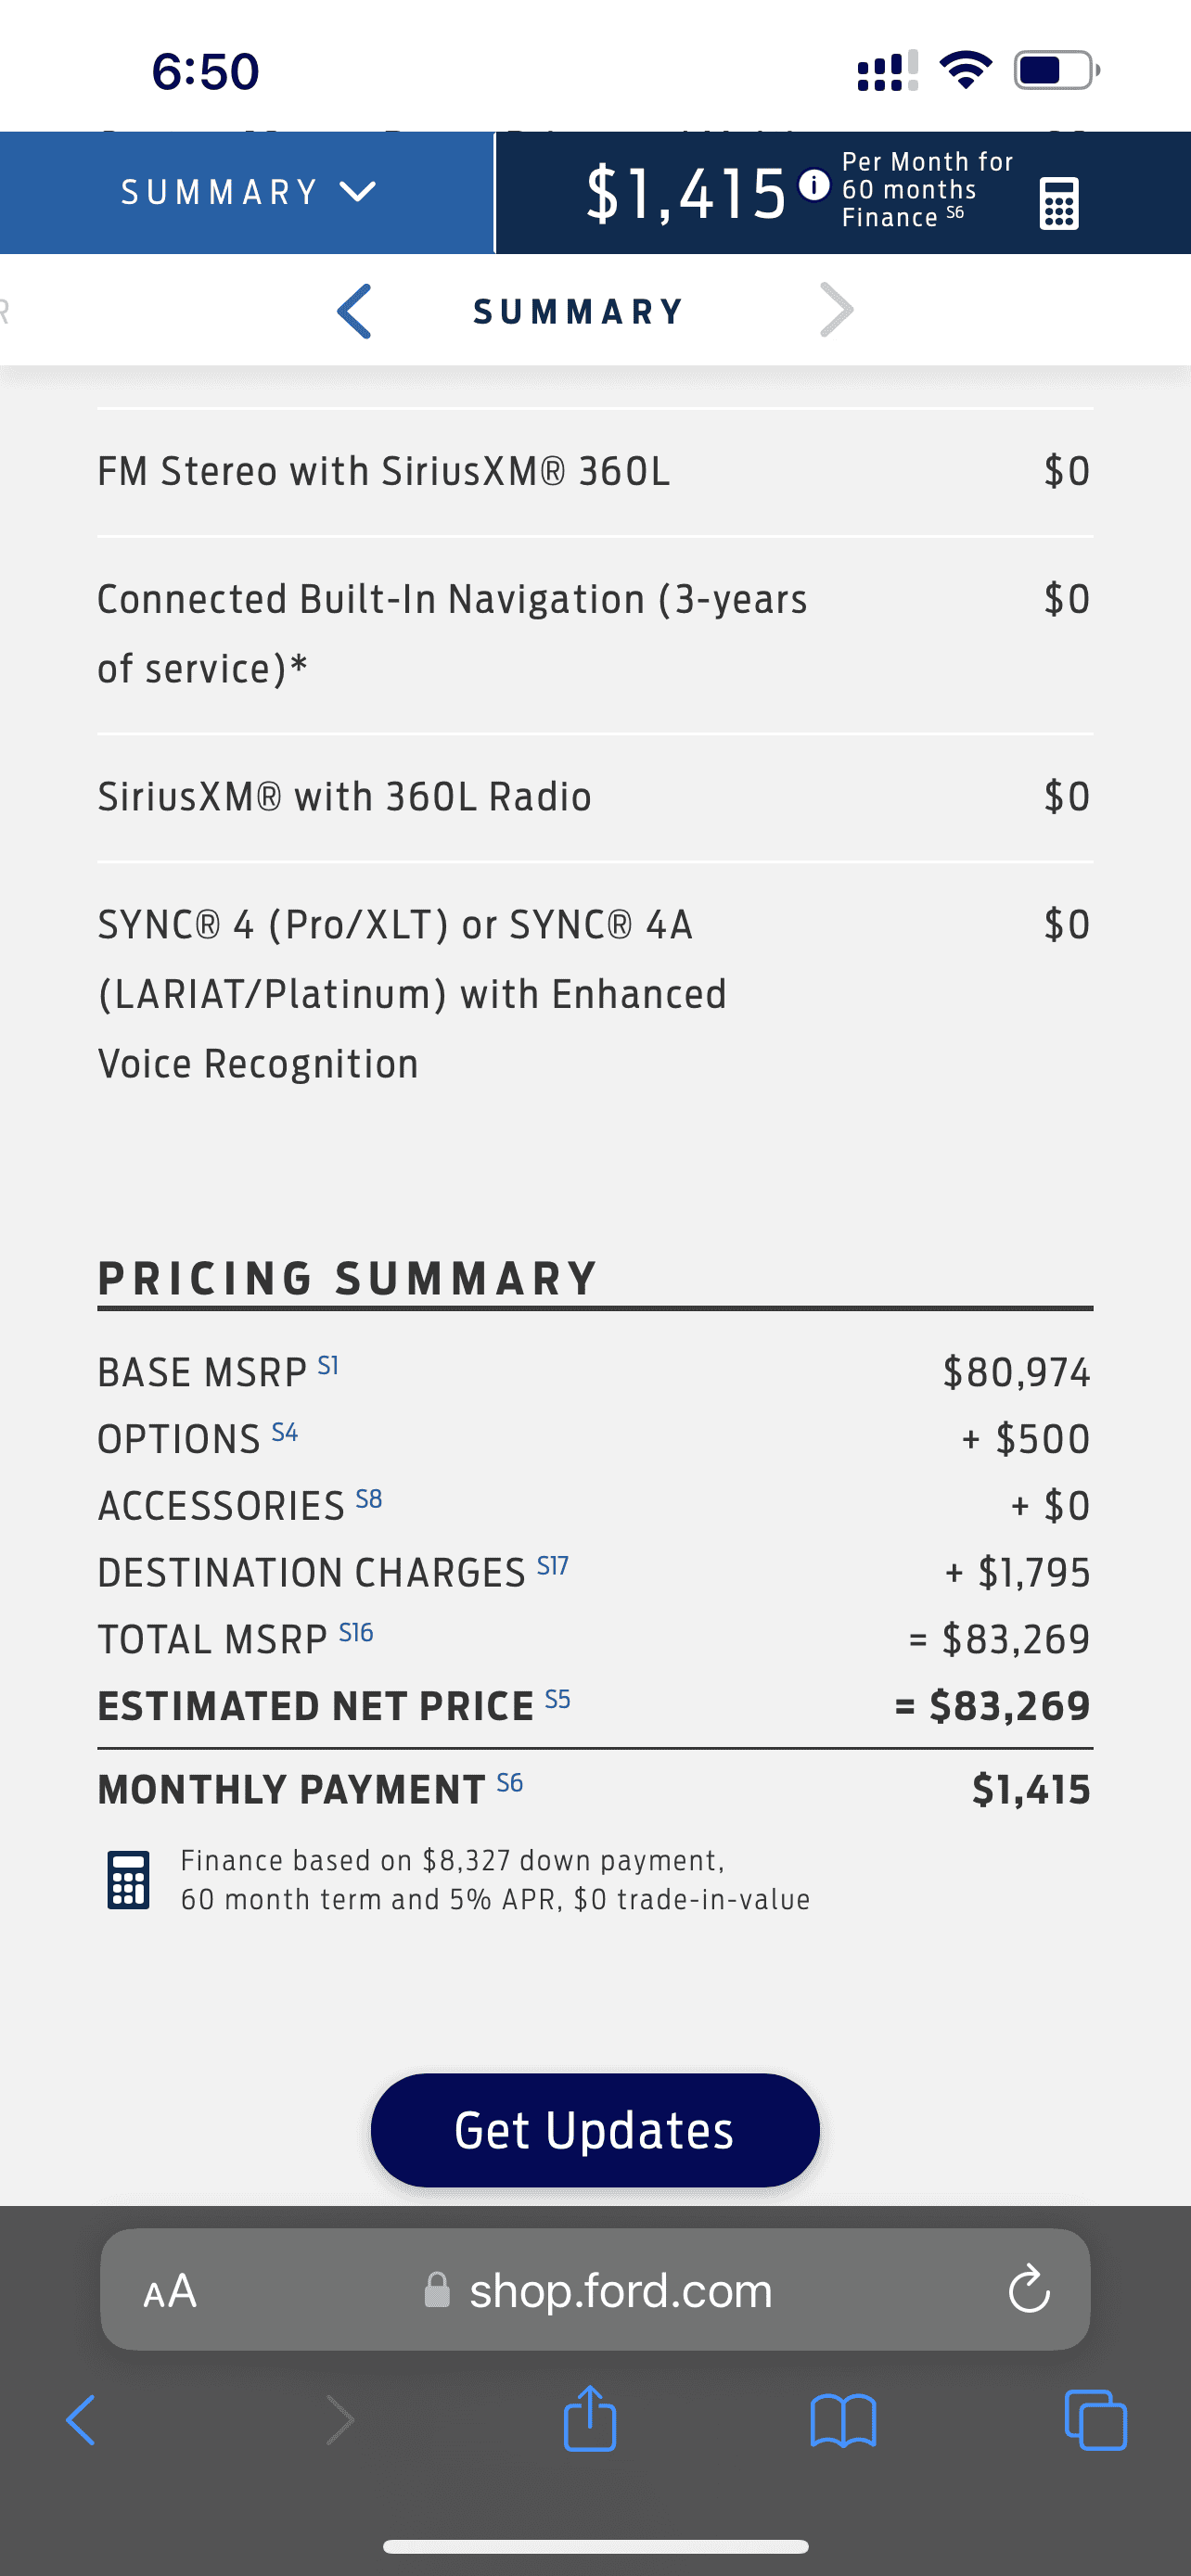The image size is (1191, 2576).
Task: Open the S4 footnote next to Options
Action: (x=285, y=1432)
